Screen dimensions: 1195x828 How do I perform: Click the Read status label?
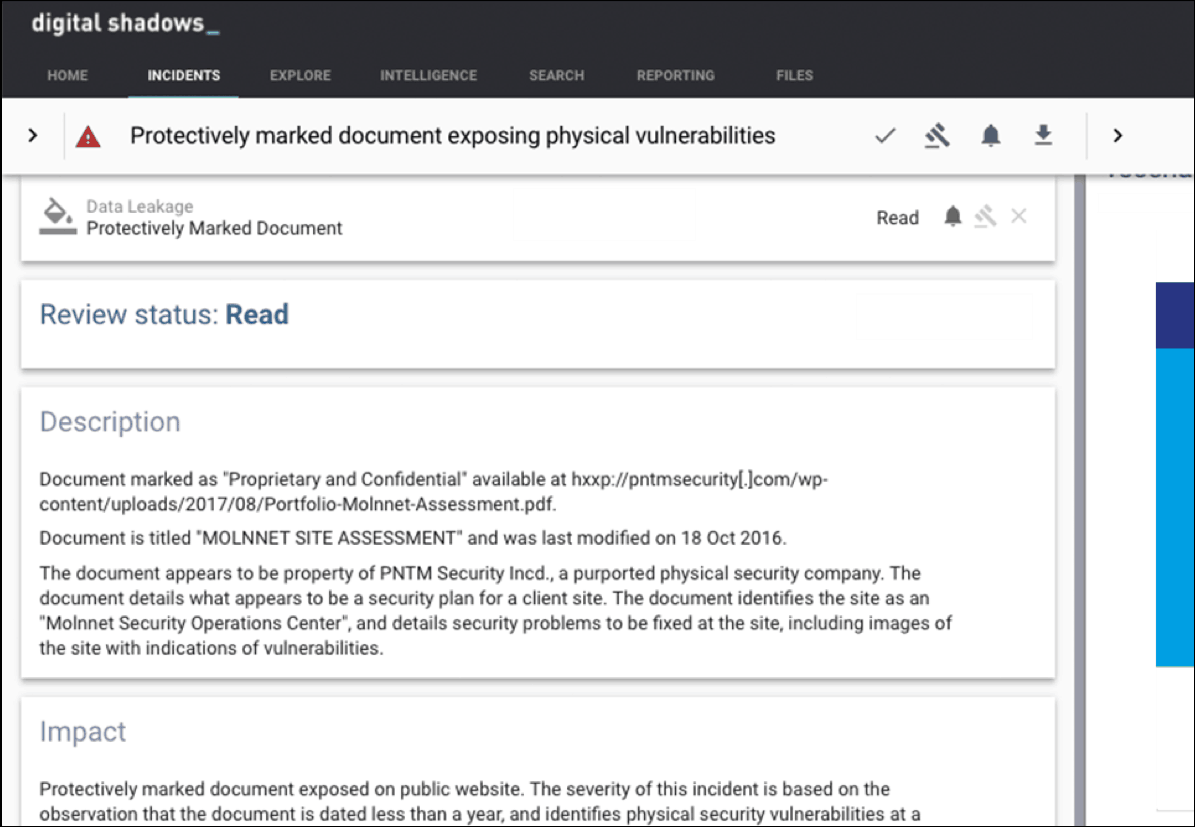[x=897, y=218]
